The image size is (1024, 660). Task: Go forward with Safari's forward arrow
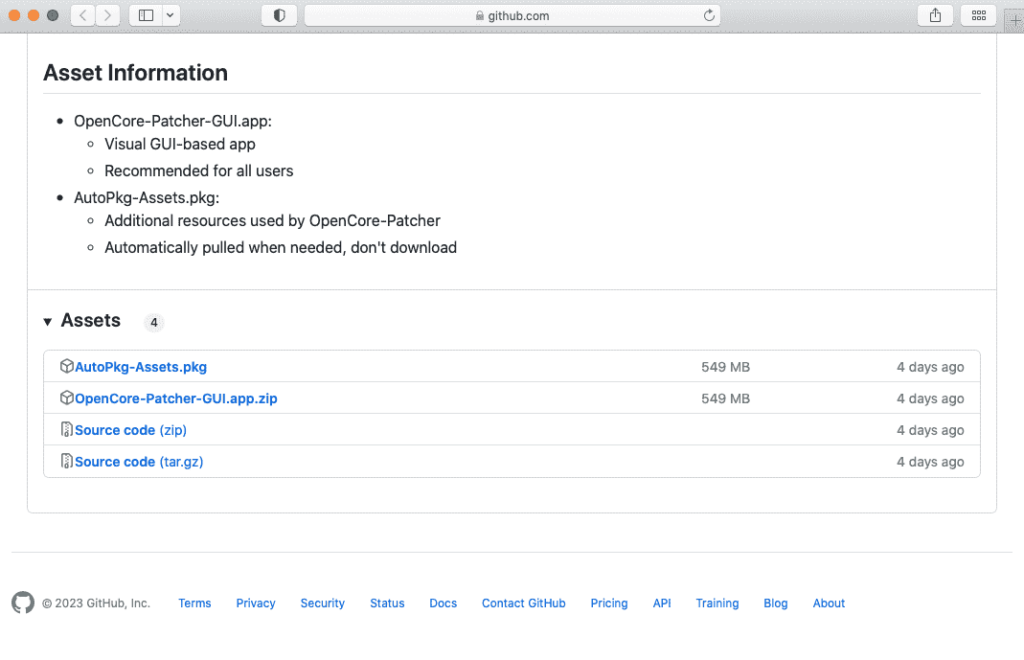click(108, 15)
